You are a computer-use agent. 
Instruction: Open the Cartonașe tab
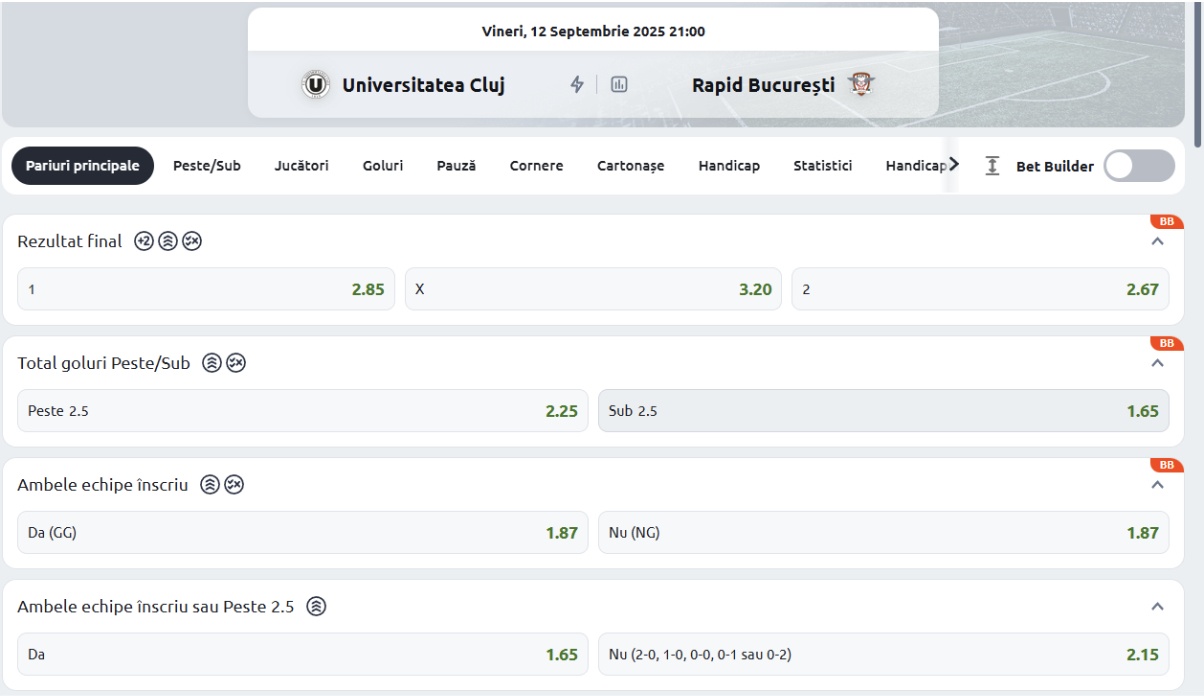(x=630, y=166)
